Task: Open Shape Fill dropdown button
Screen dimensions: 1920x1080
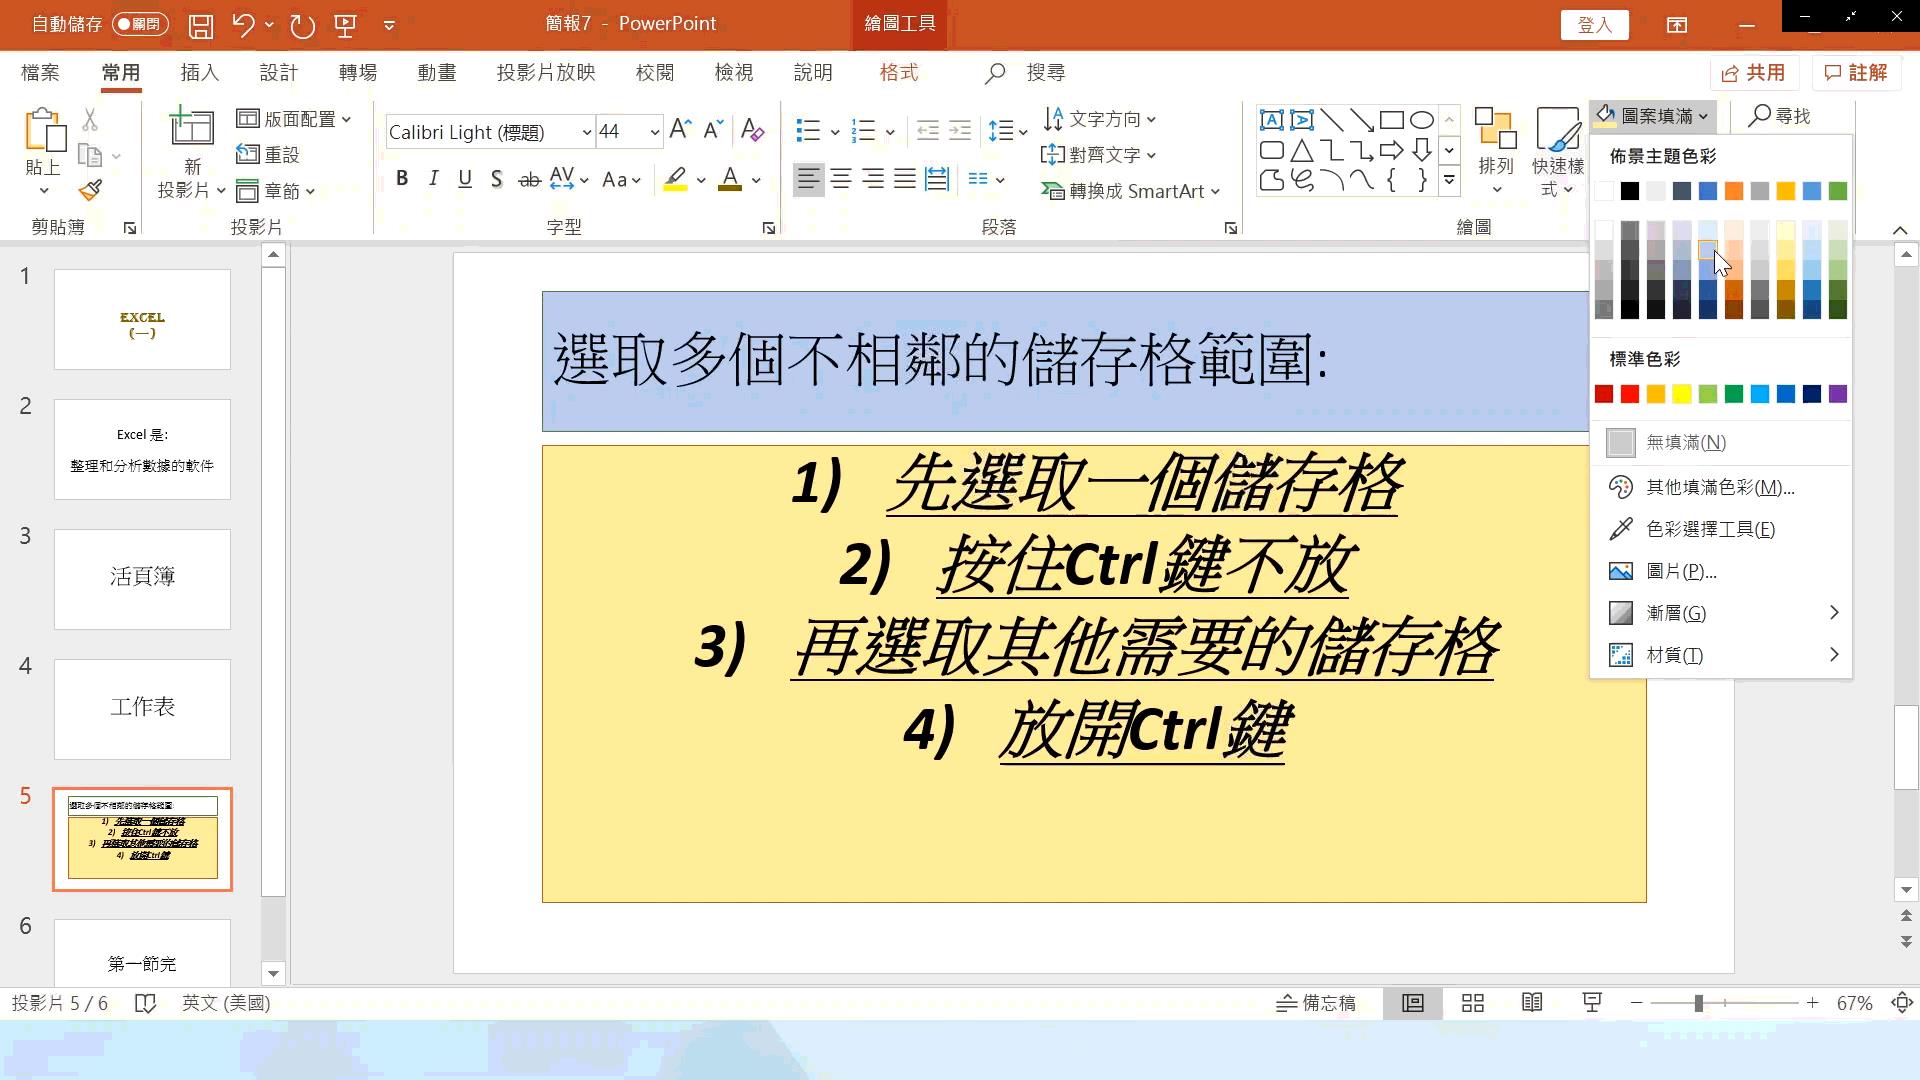Action: tap(1653, 116)
